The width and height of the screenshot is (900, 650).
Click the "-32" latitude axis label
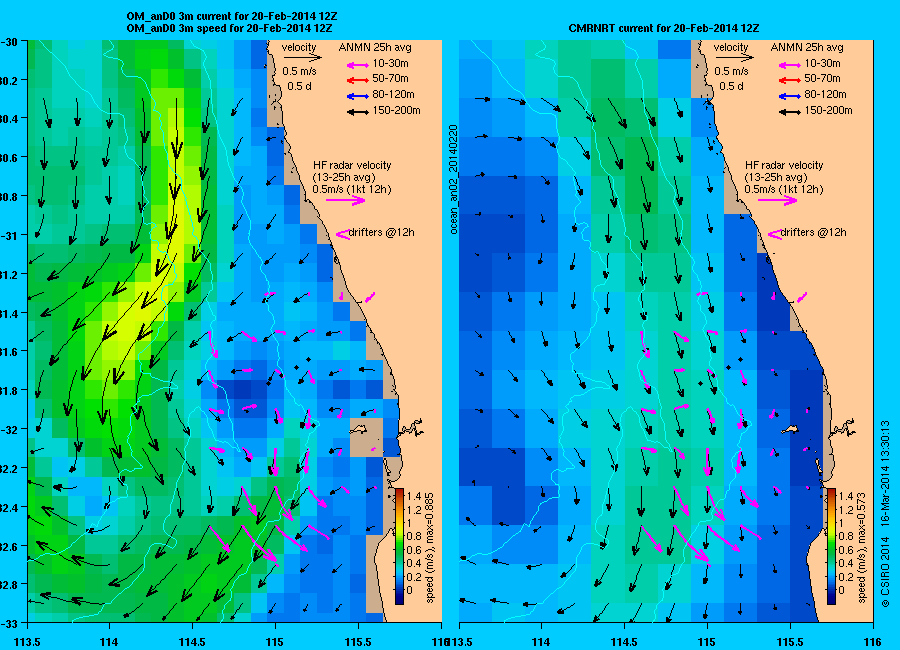(10, 430)
